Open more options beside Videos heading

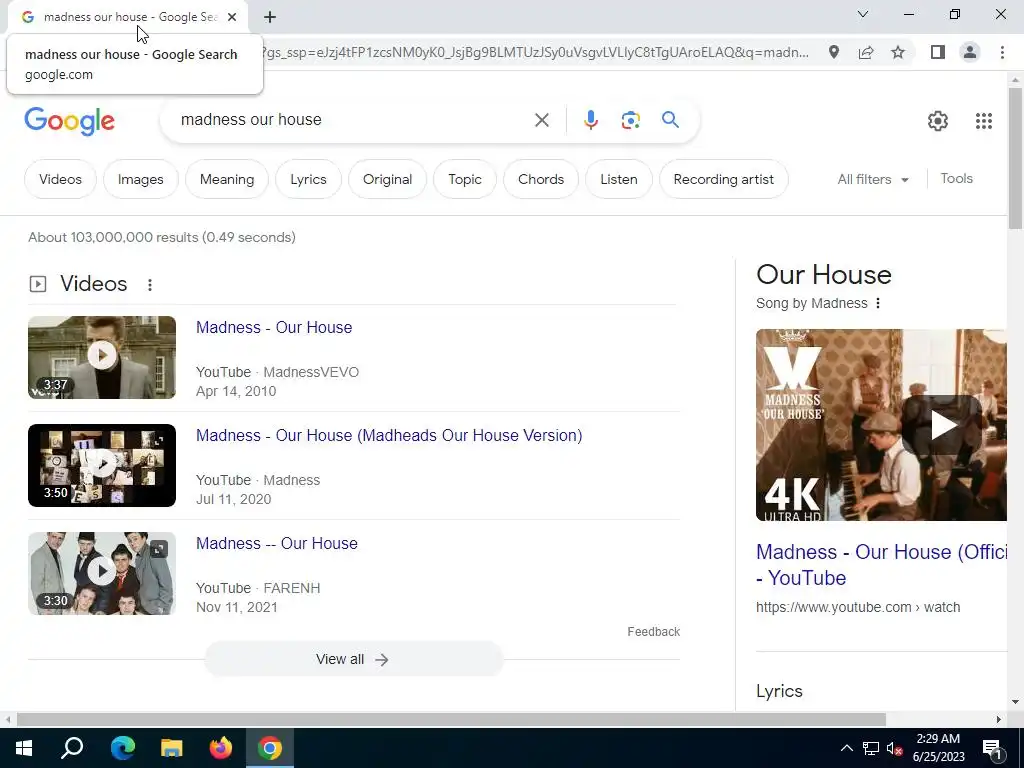click(150, 285)
